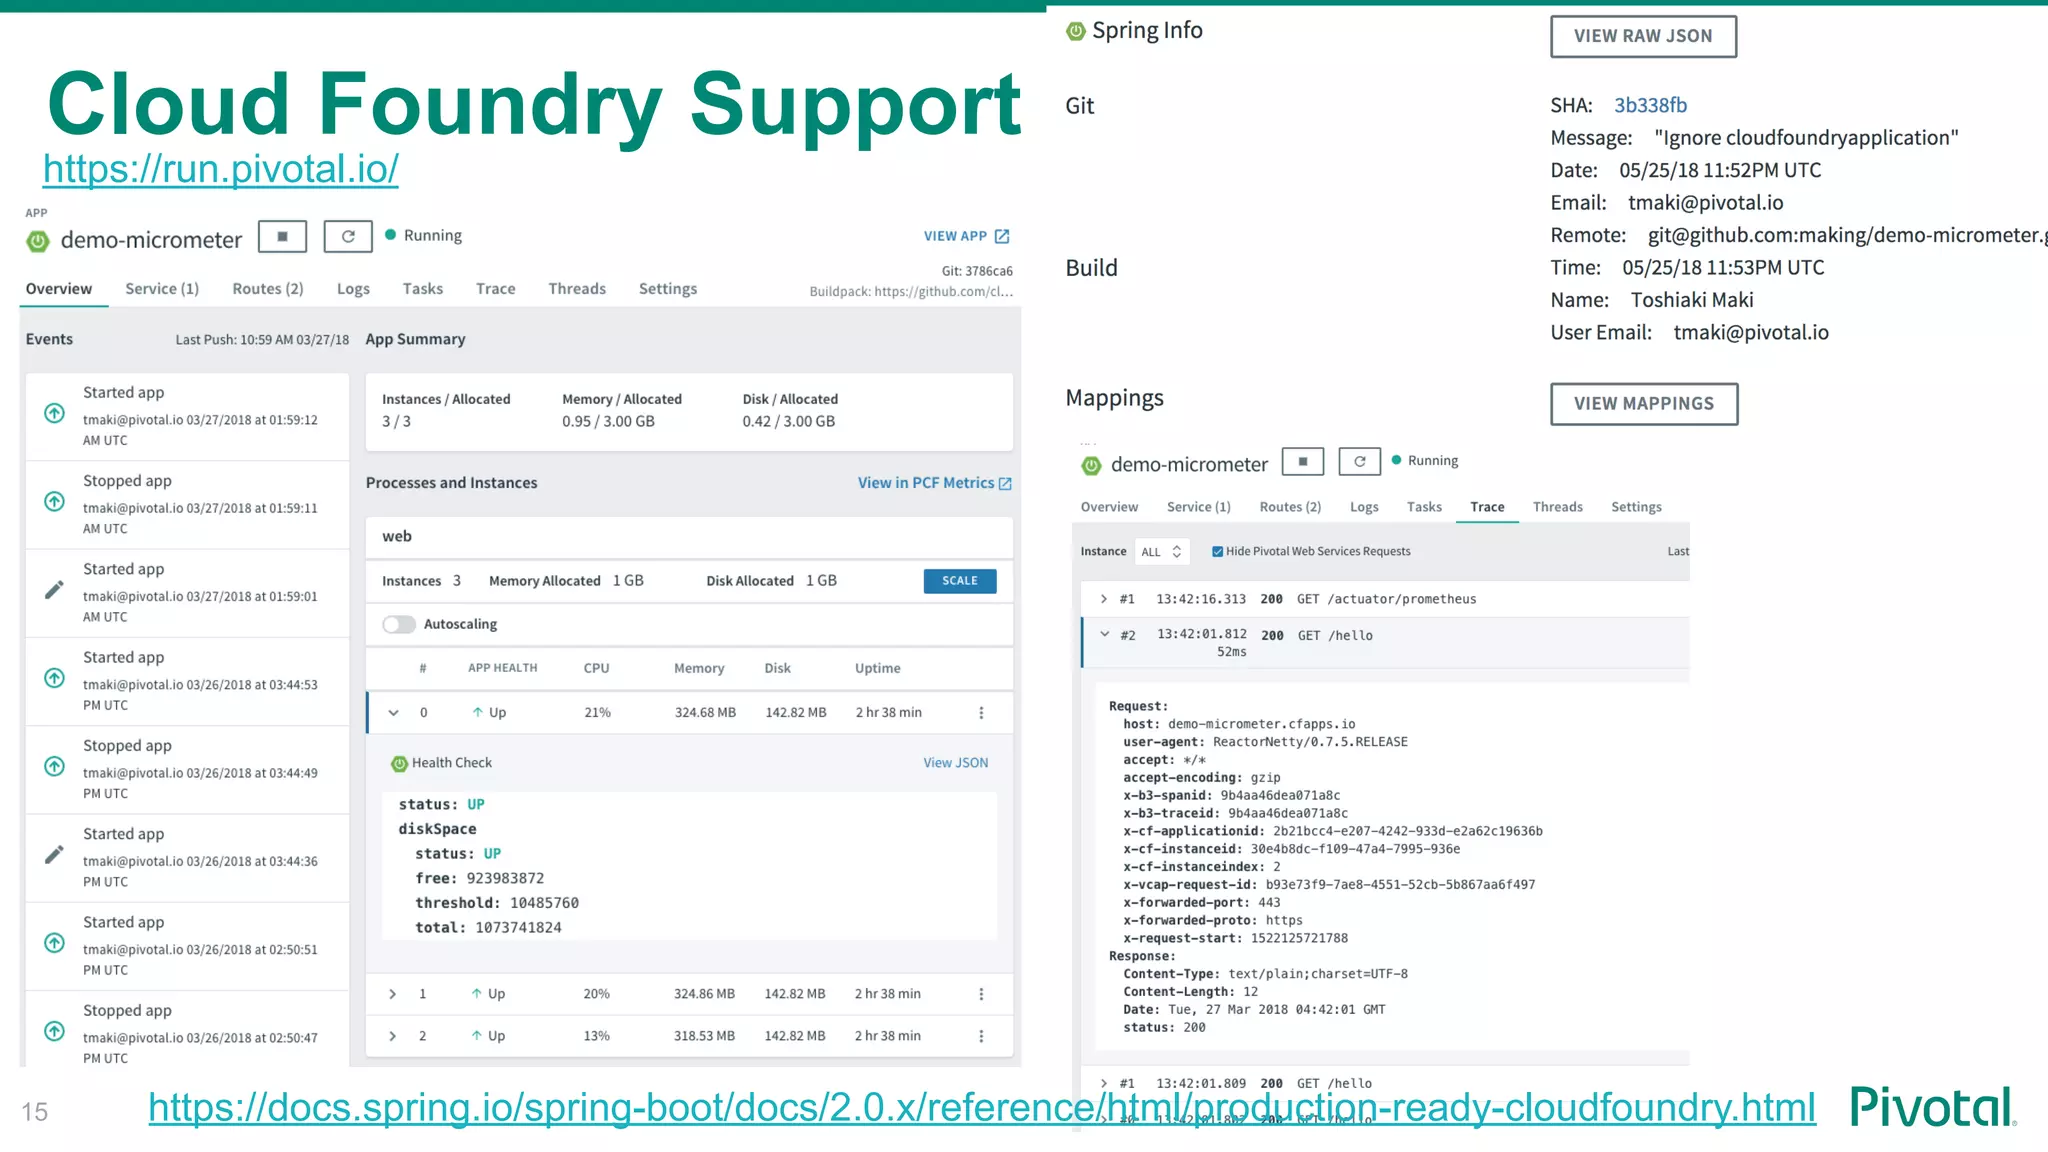The height and width of the screenshot is (1152, 2048).
Task: Click the CPU column header
Action: click(596, 668)
